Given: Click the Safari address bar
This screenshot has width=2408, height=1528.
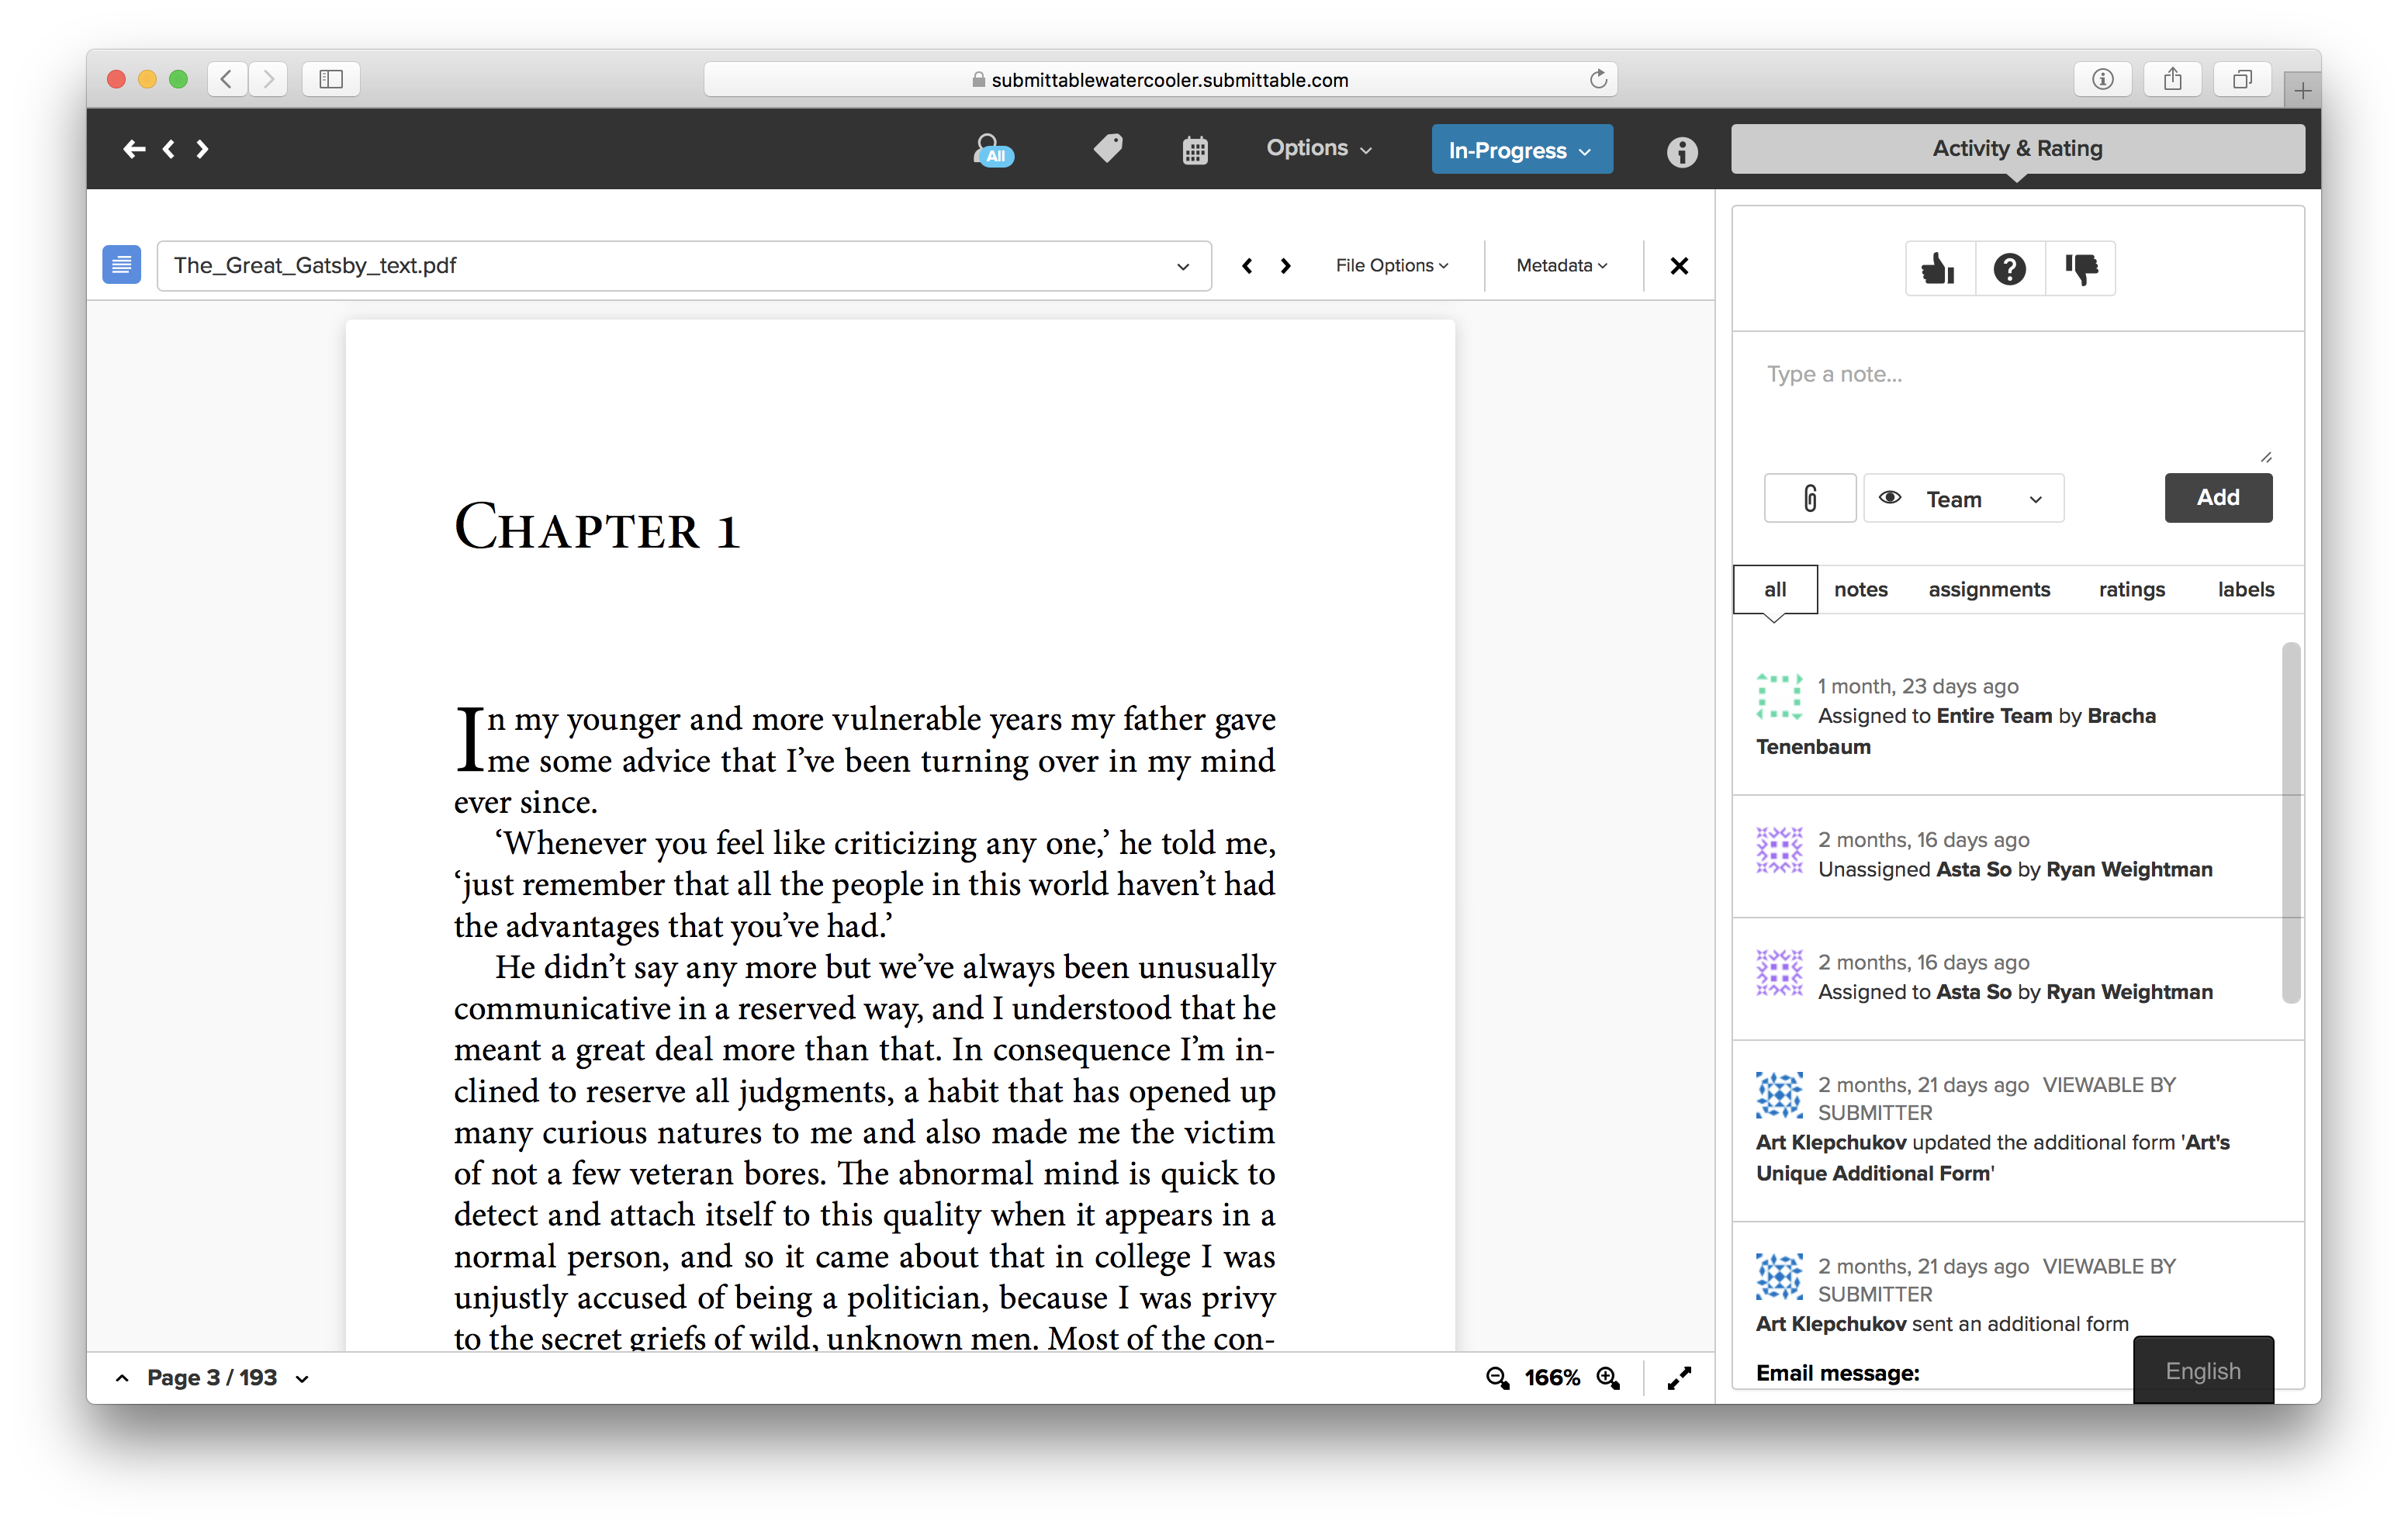Looking at the screenshot, I should (1160, 79).
